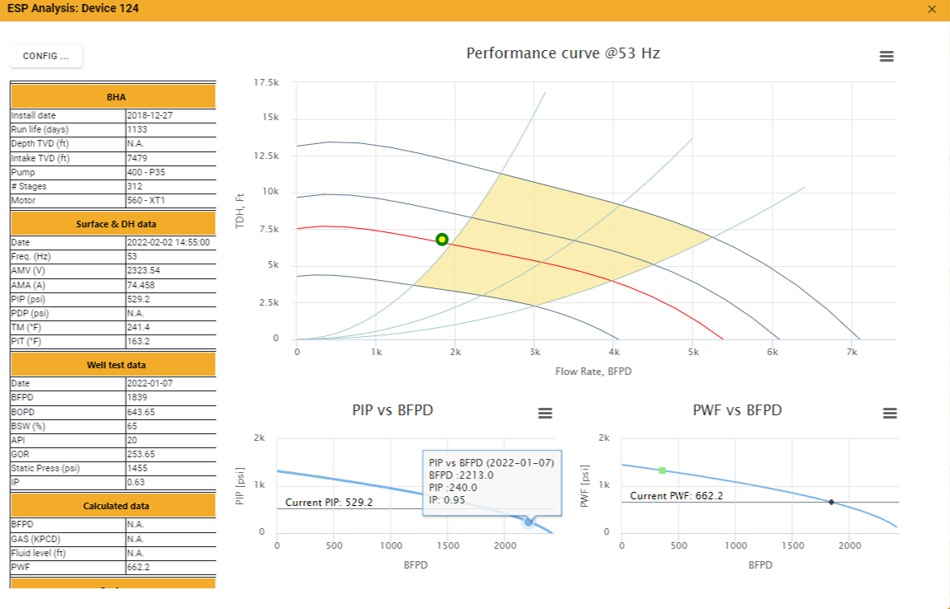The image size is (950, 609).
Task: Click the blue point on PIP curve
Action: tap(529, 522)
